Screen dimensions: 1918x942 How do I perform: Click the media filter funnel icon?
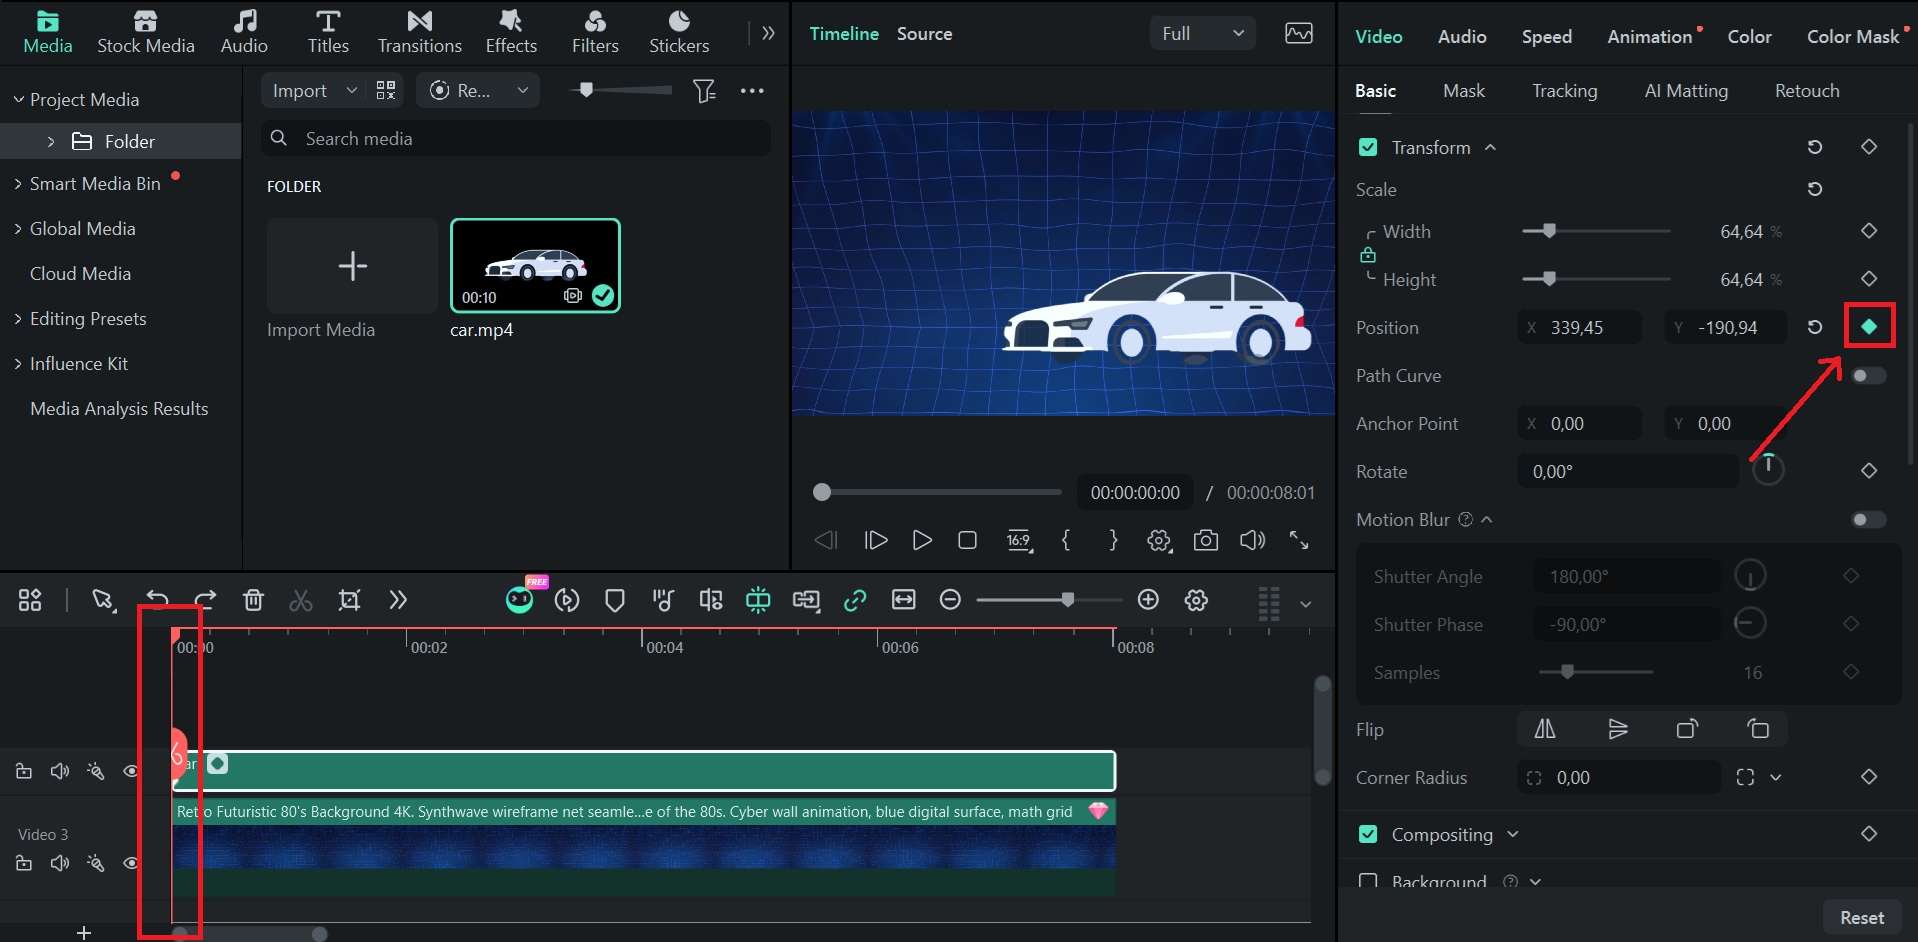704,91
